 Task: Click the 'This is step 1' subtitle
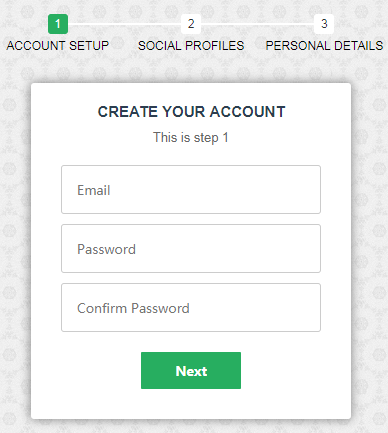191,137
